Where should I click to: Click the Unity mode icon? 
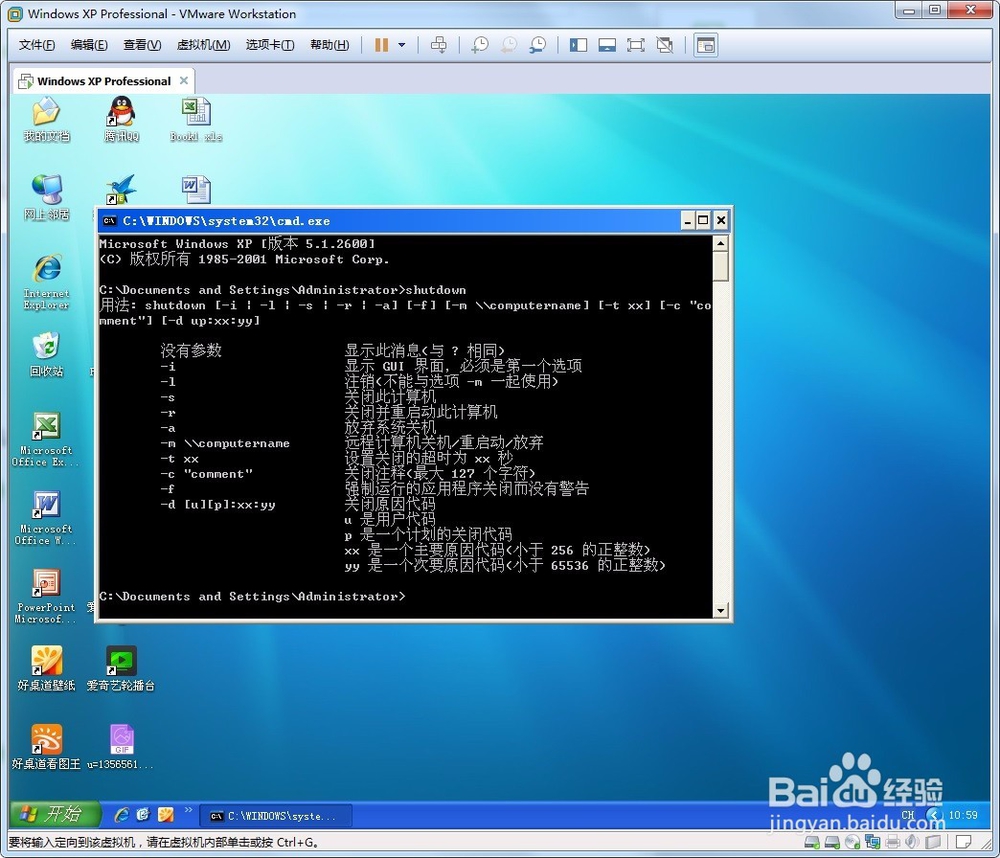(x=665, y=45)
